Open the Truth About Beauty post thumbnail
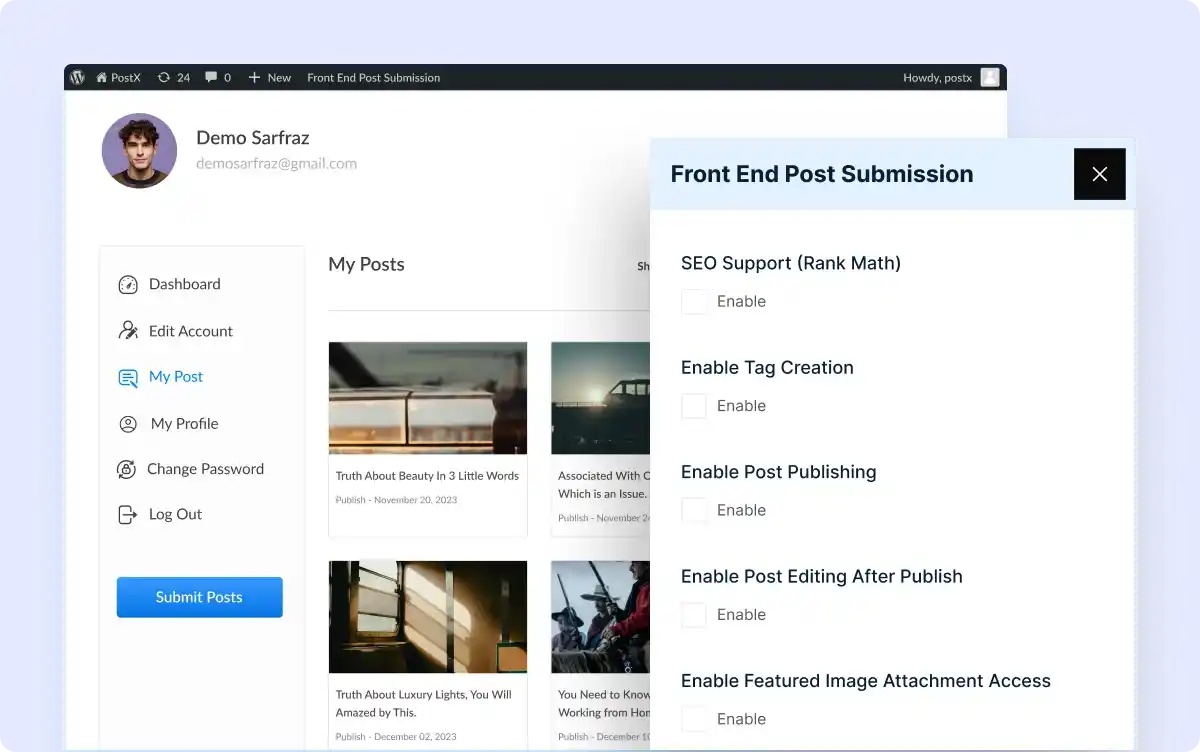Viewport: 1200px width, 752px height. pos(427,398)
